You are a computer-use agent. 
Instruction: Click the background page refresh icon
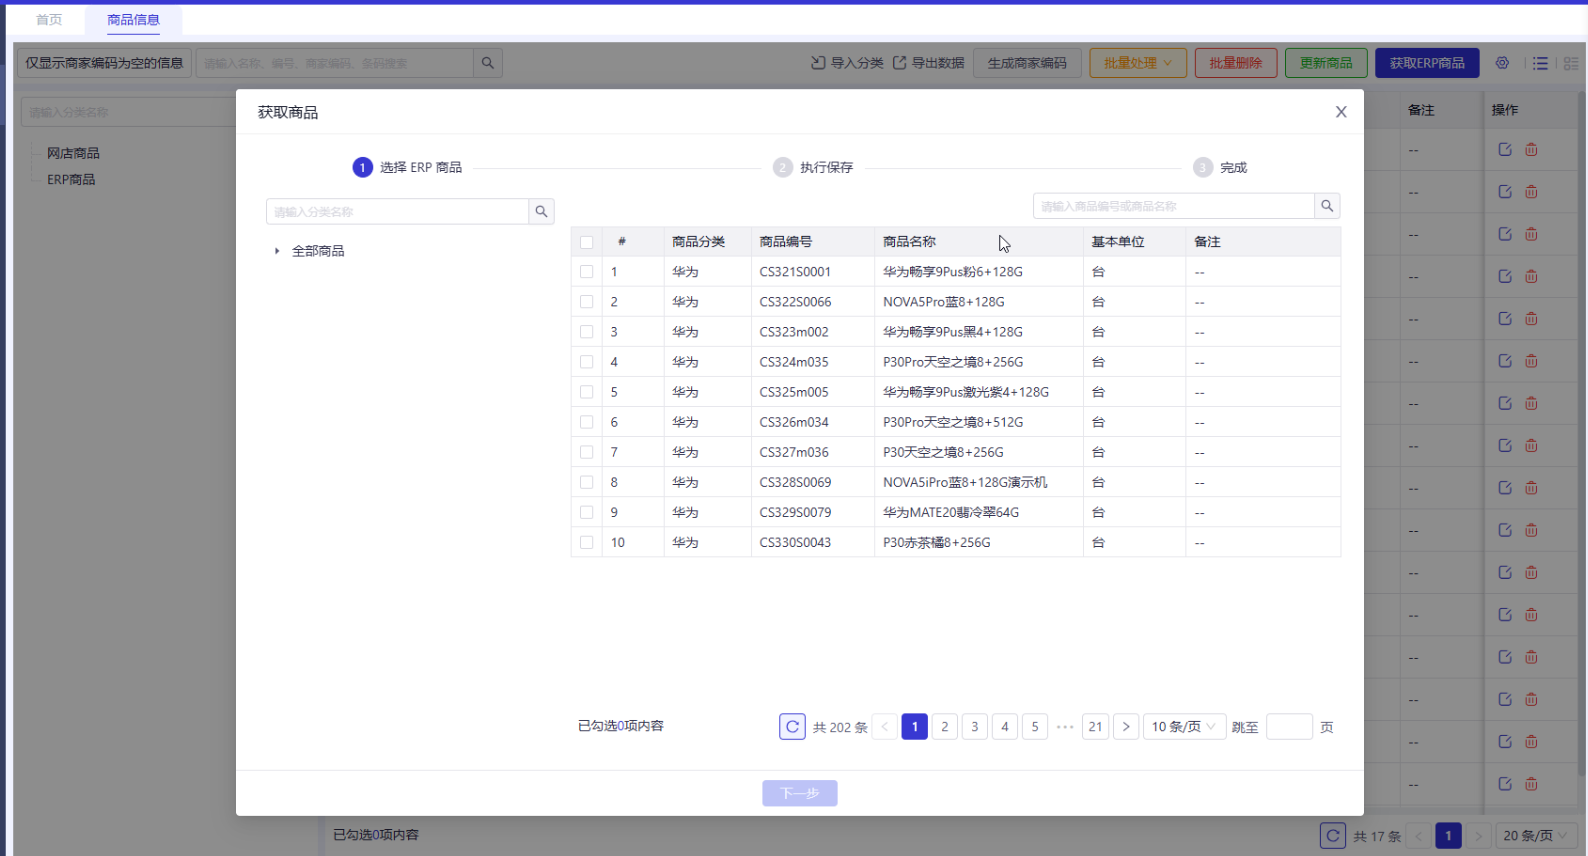[x=1333, y=835]
